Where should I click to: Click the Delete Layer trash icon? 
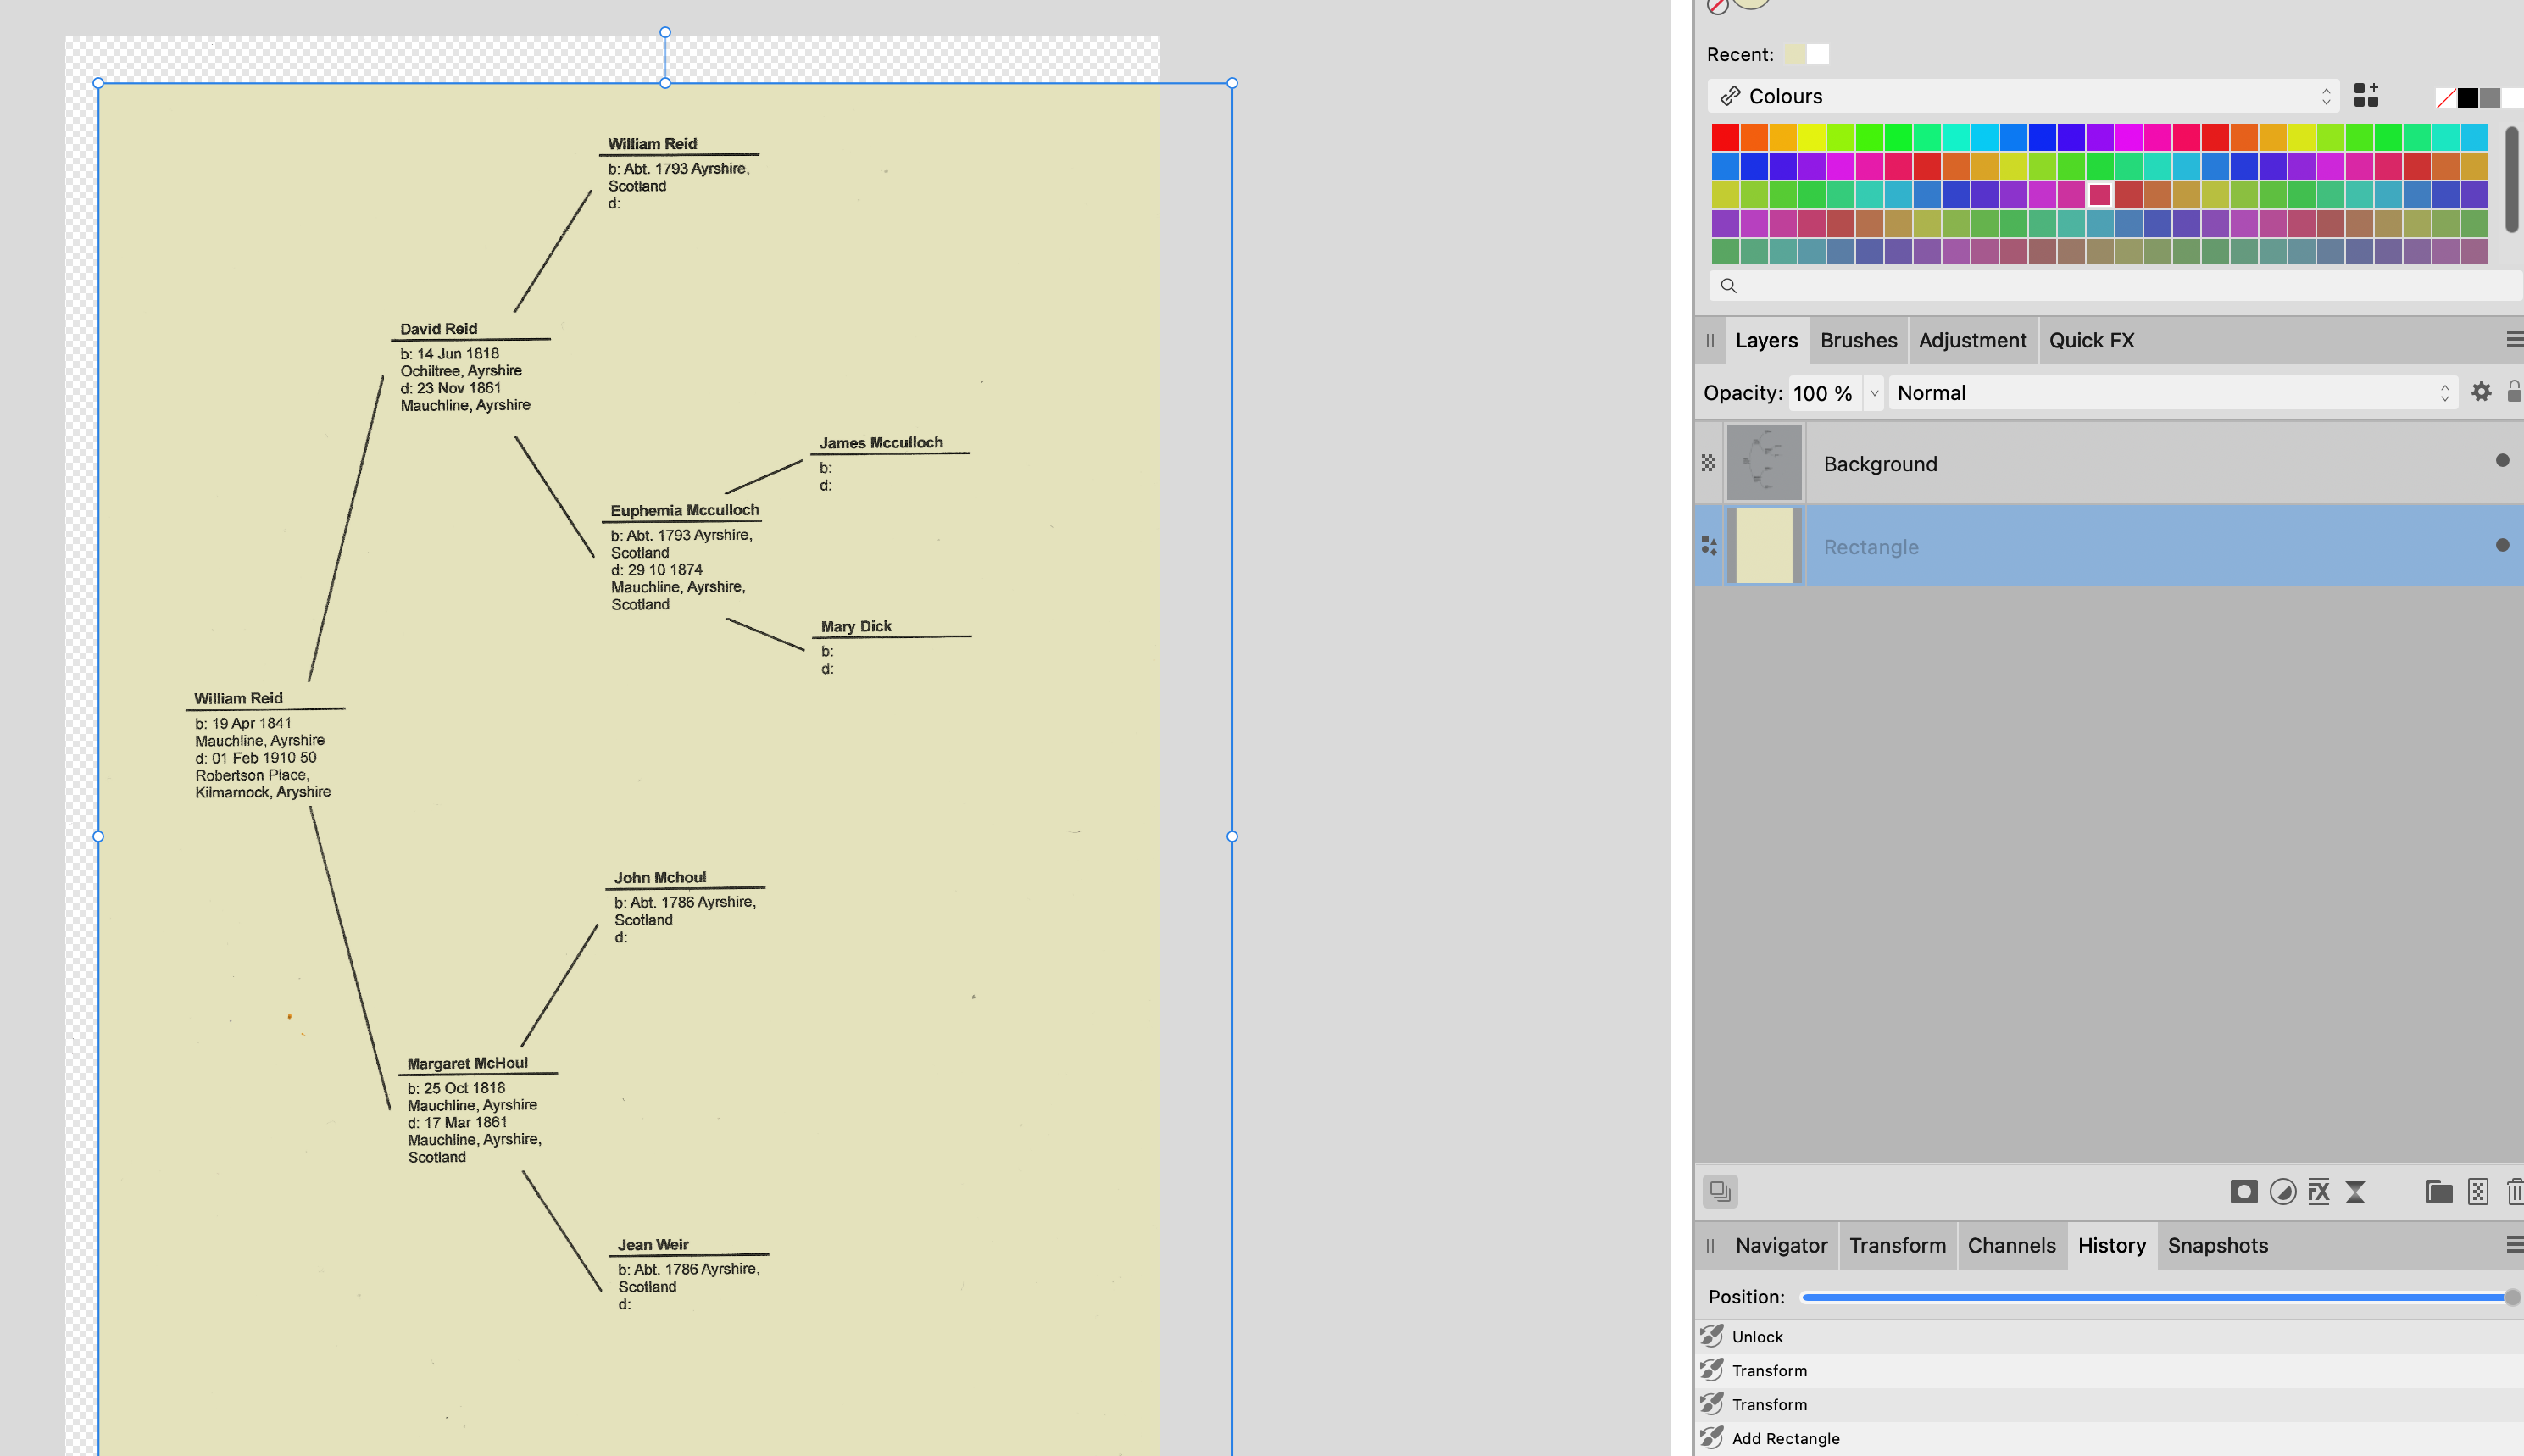tap(2515, 1191)
